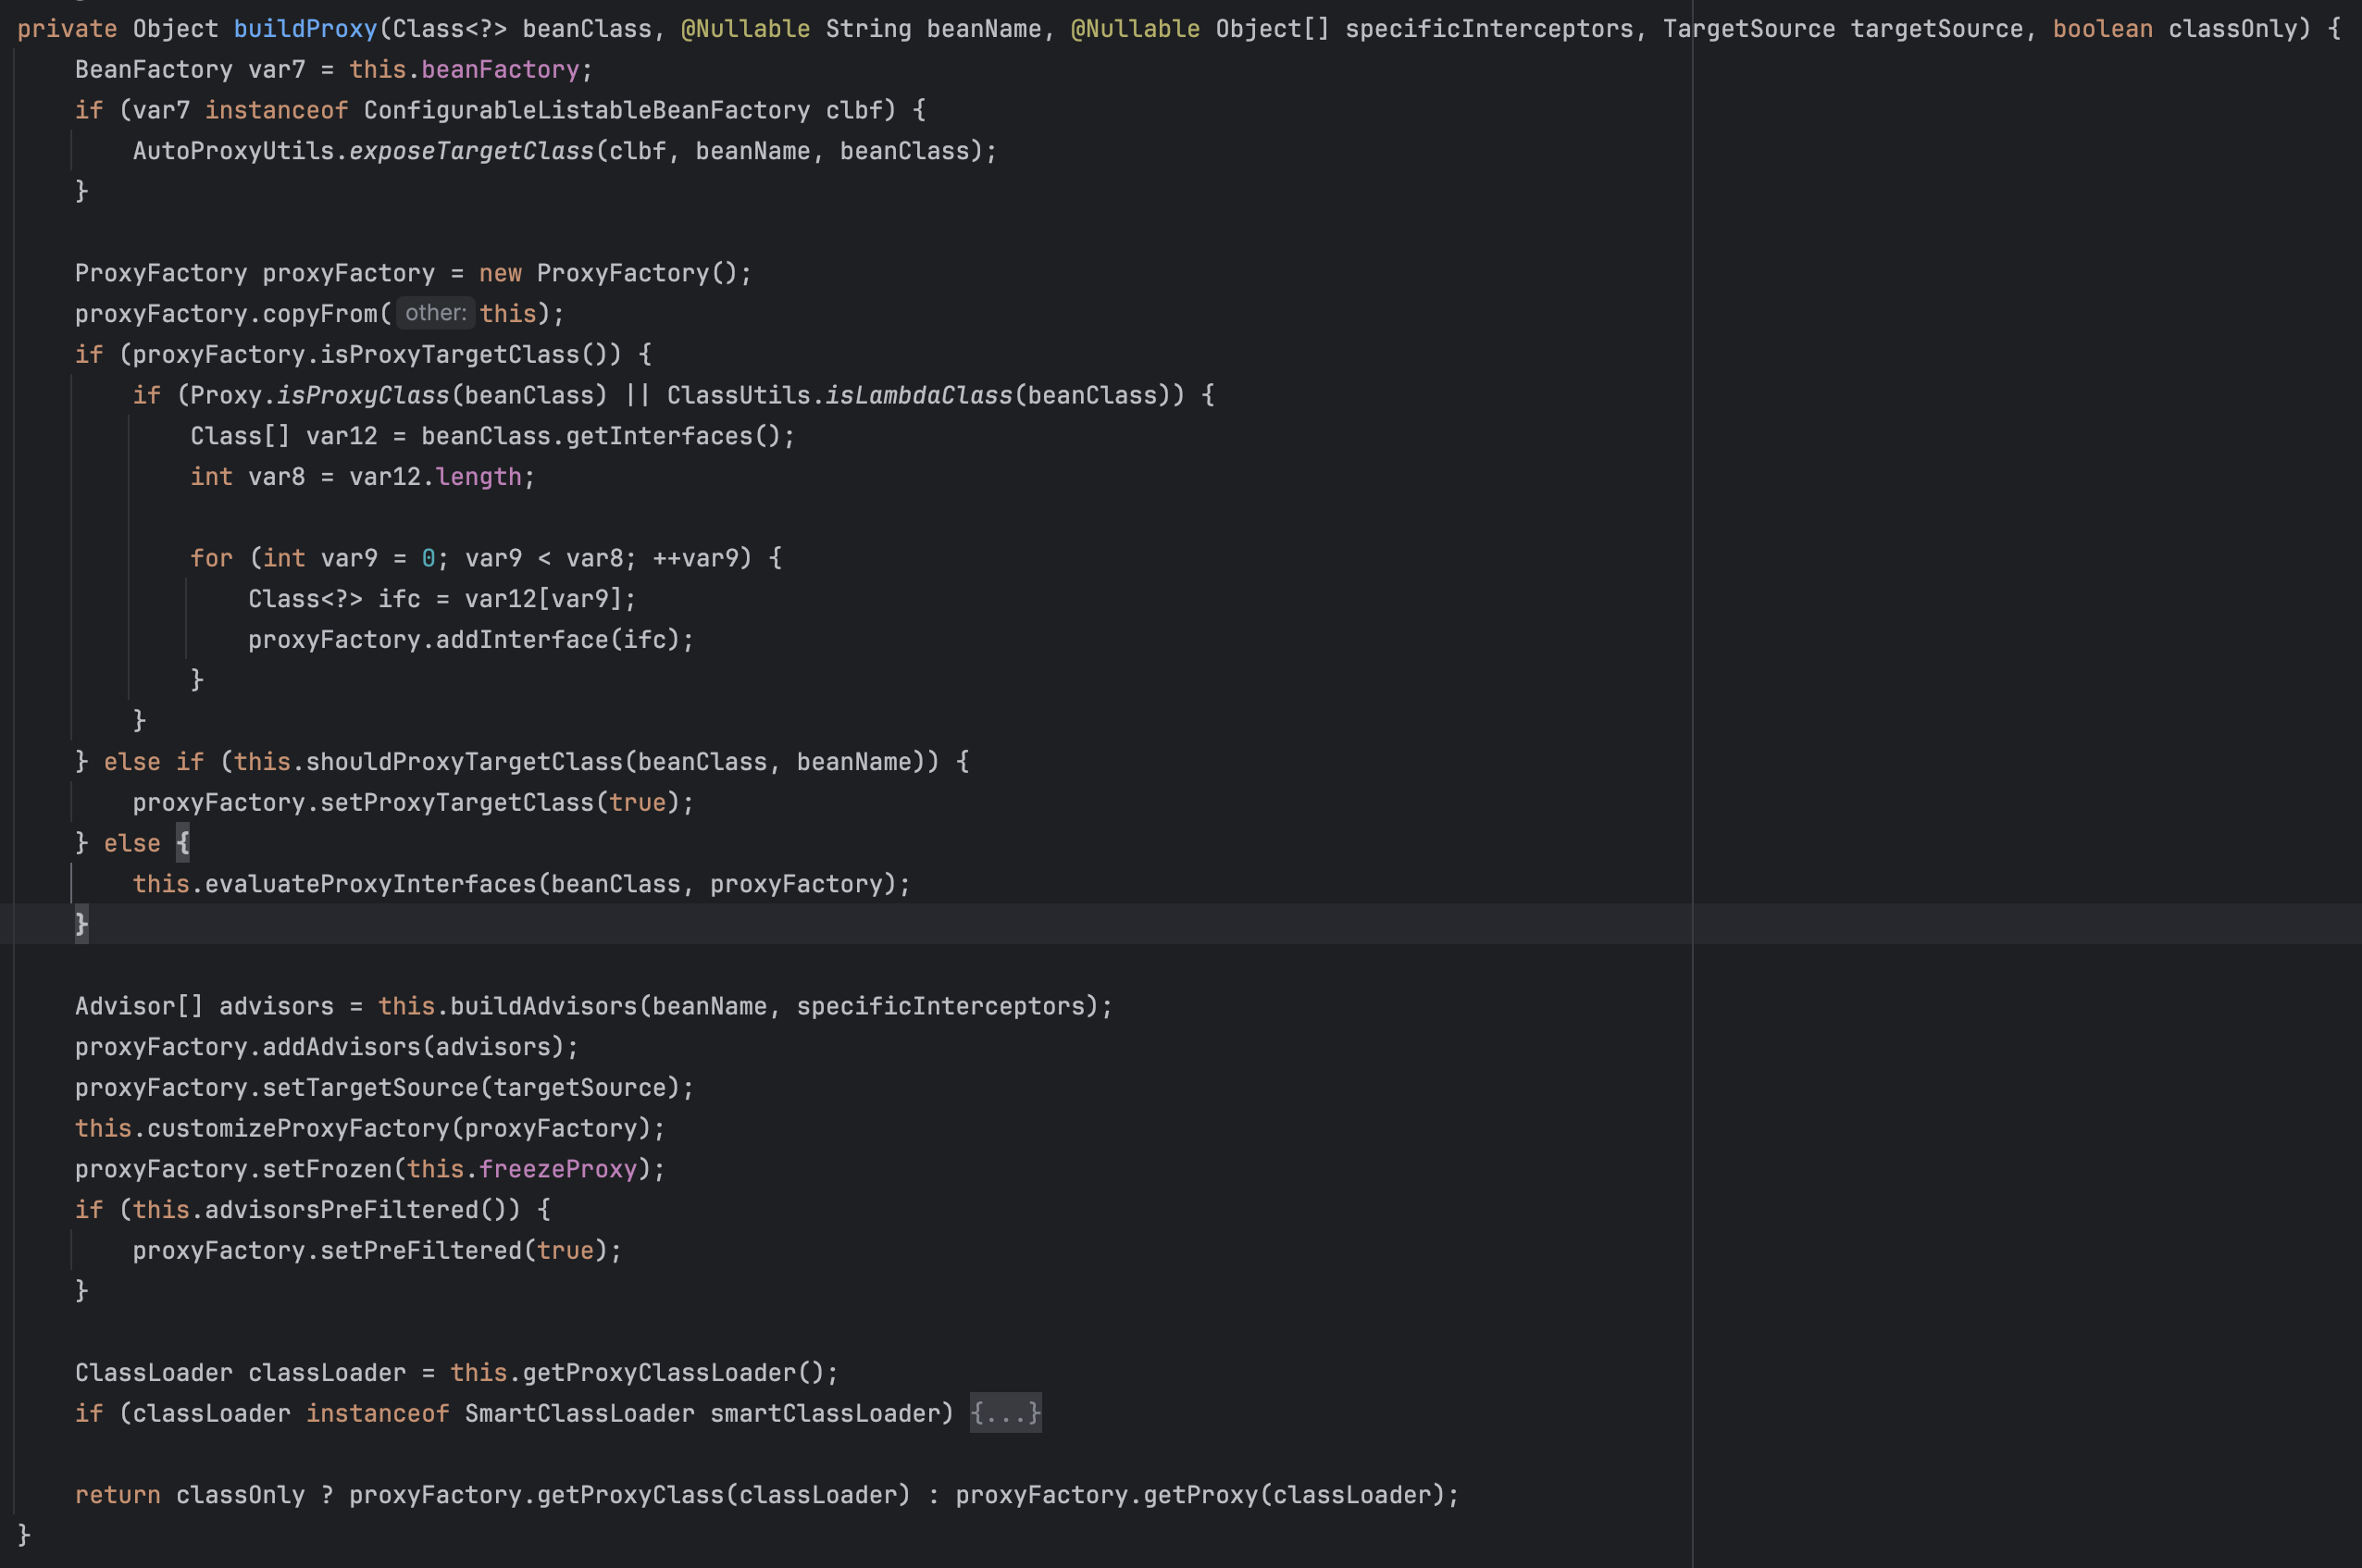Click the Advisor[] advisors declaration
Image resolution: width=2362 pixels, height=1568 pixels.
pyautogui.click(x=204, y=1006)
